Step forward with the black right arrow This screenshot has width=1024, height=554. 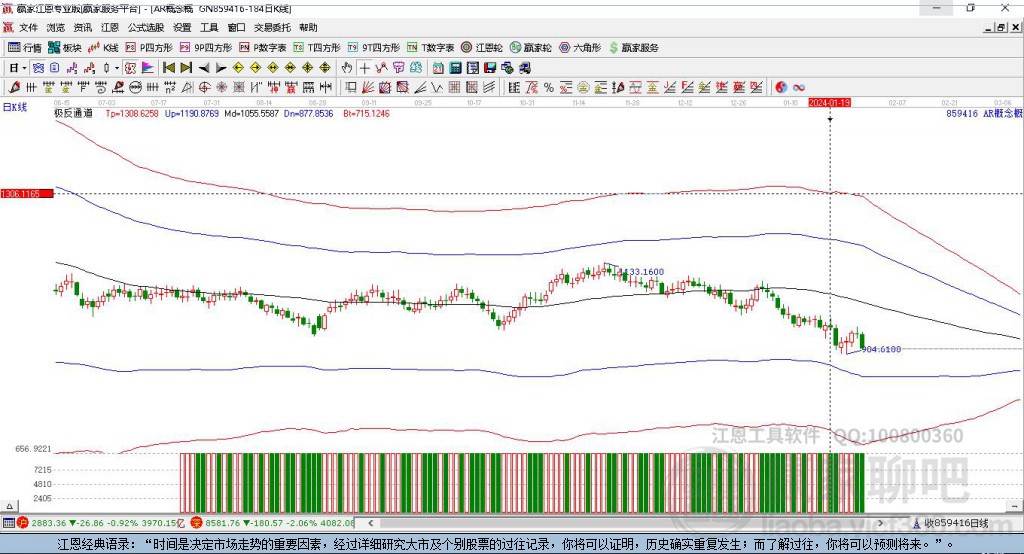coord(221,68)
